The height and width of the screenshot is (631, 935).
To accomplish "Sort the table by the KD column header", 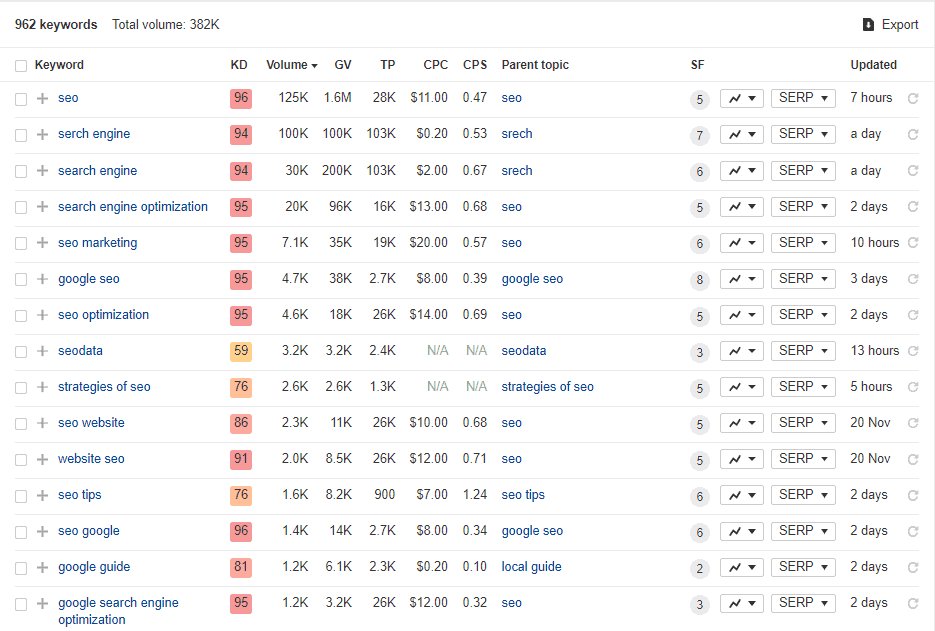I will pos(238,64).
